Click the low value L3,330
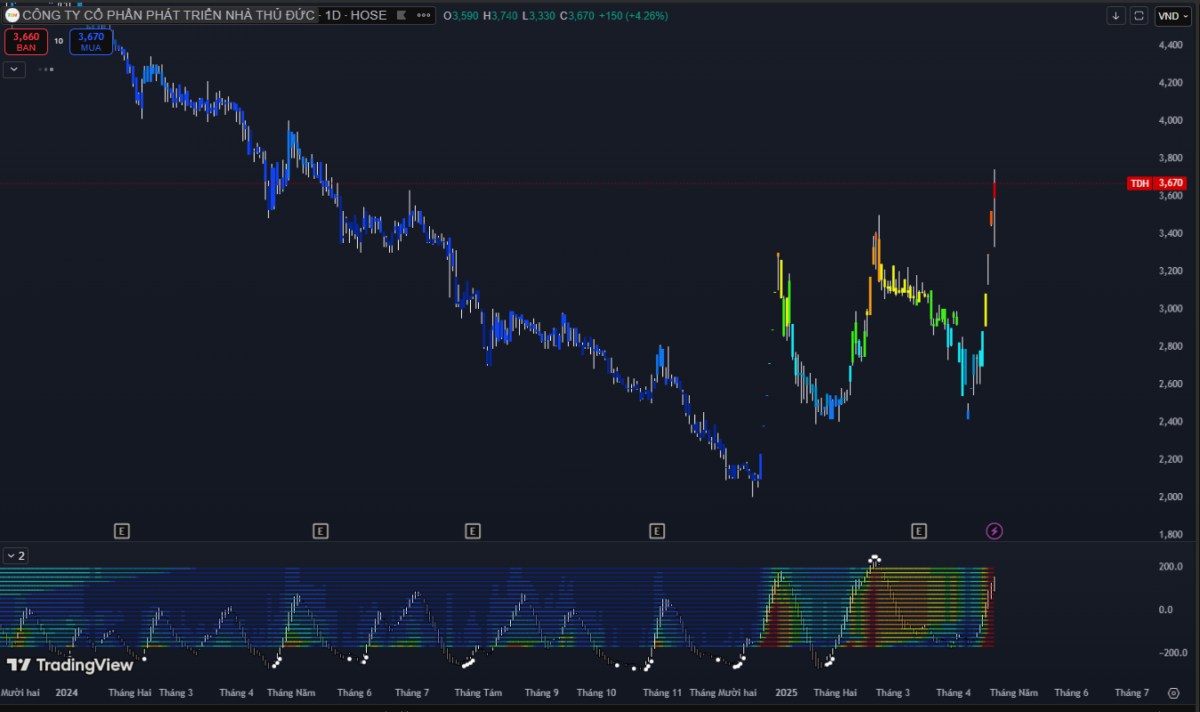The image size is (1200, 712). click(539, 16)
